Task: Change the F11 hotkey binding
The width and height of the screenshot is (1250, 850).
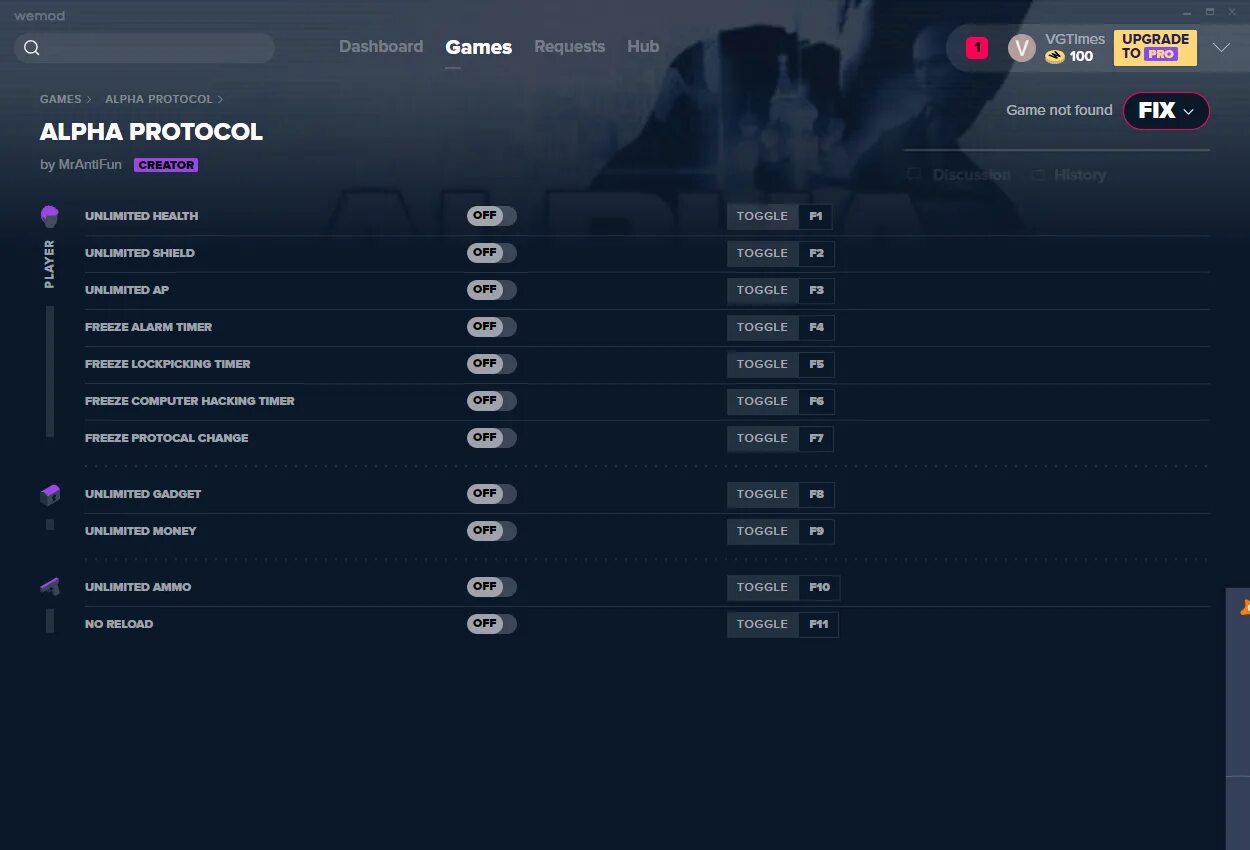Action: coord(819,624)
